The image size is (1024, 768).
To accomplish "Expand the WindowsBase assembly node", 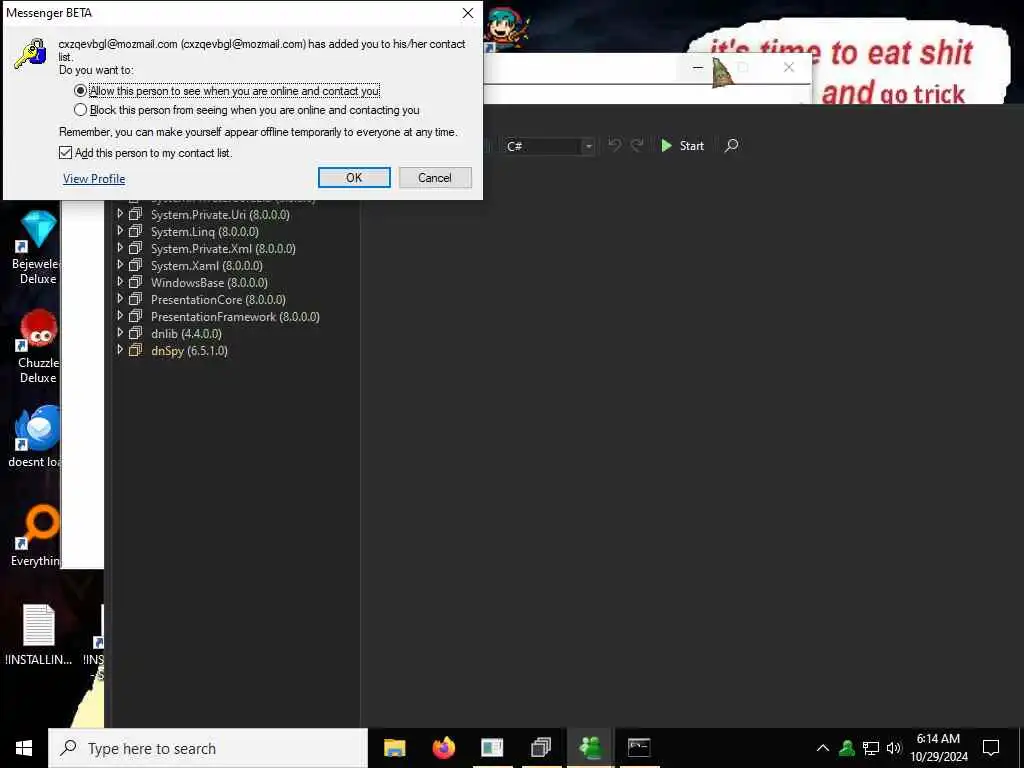I will tap(120, 281).
